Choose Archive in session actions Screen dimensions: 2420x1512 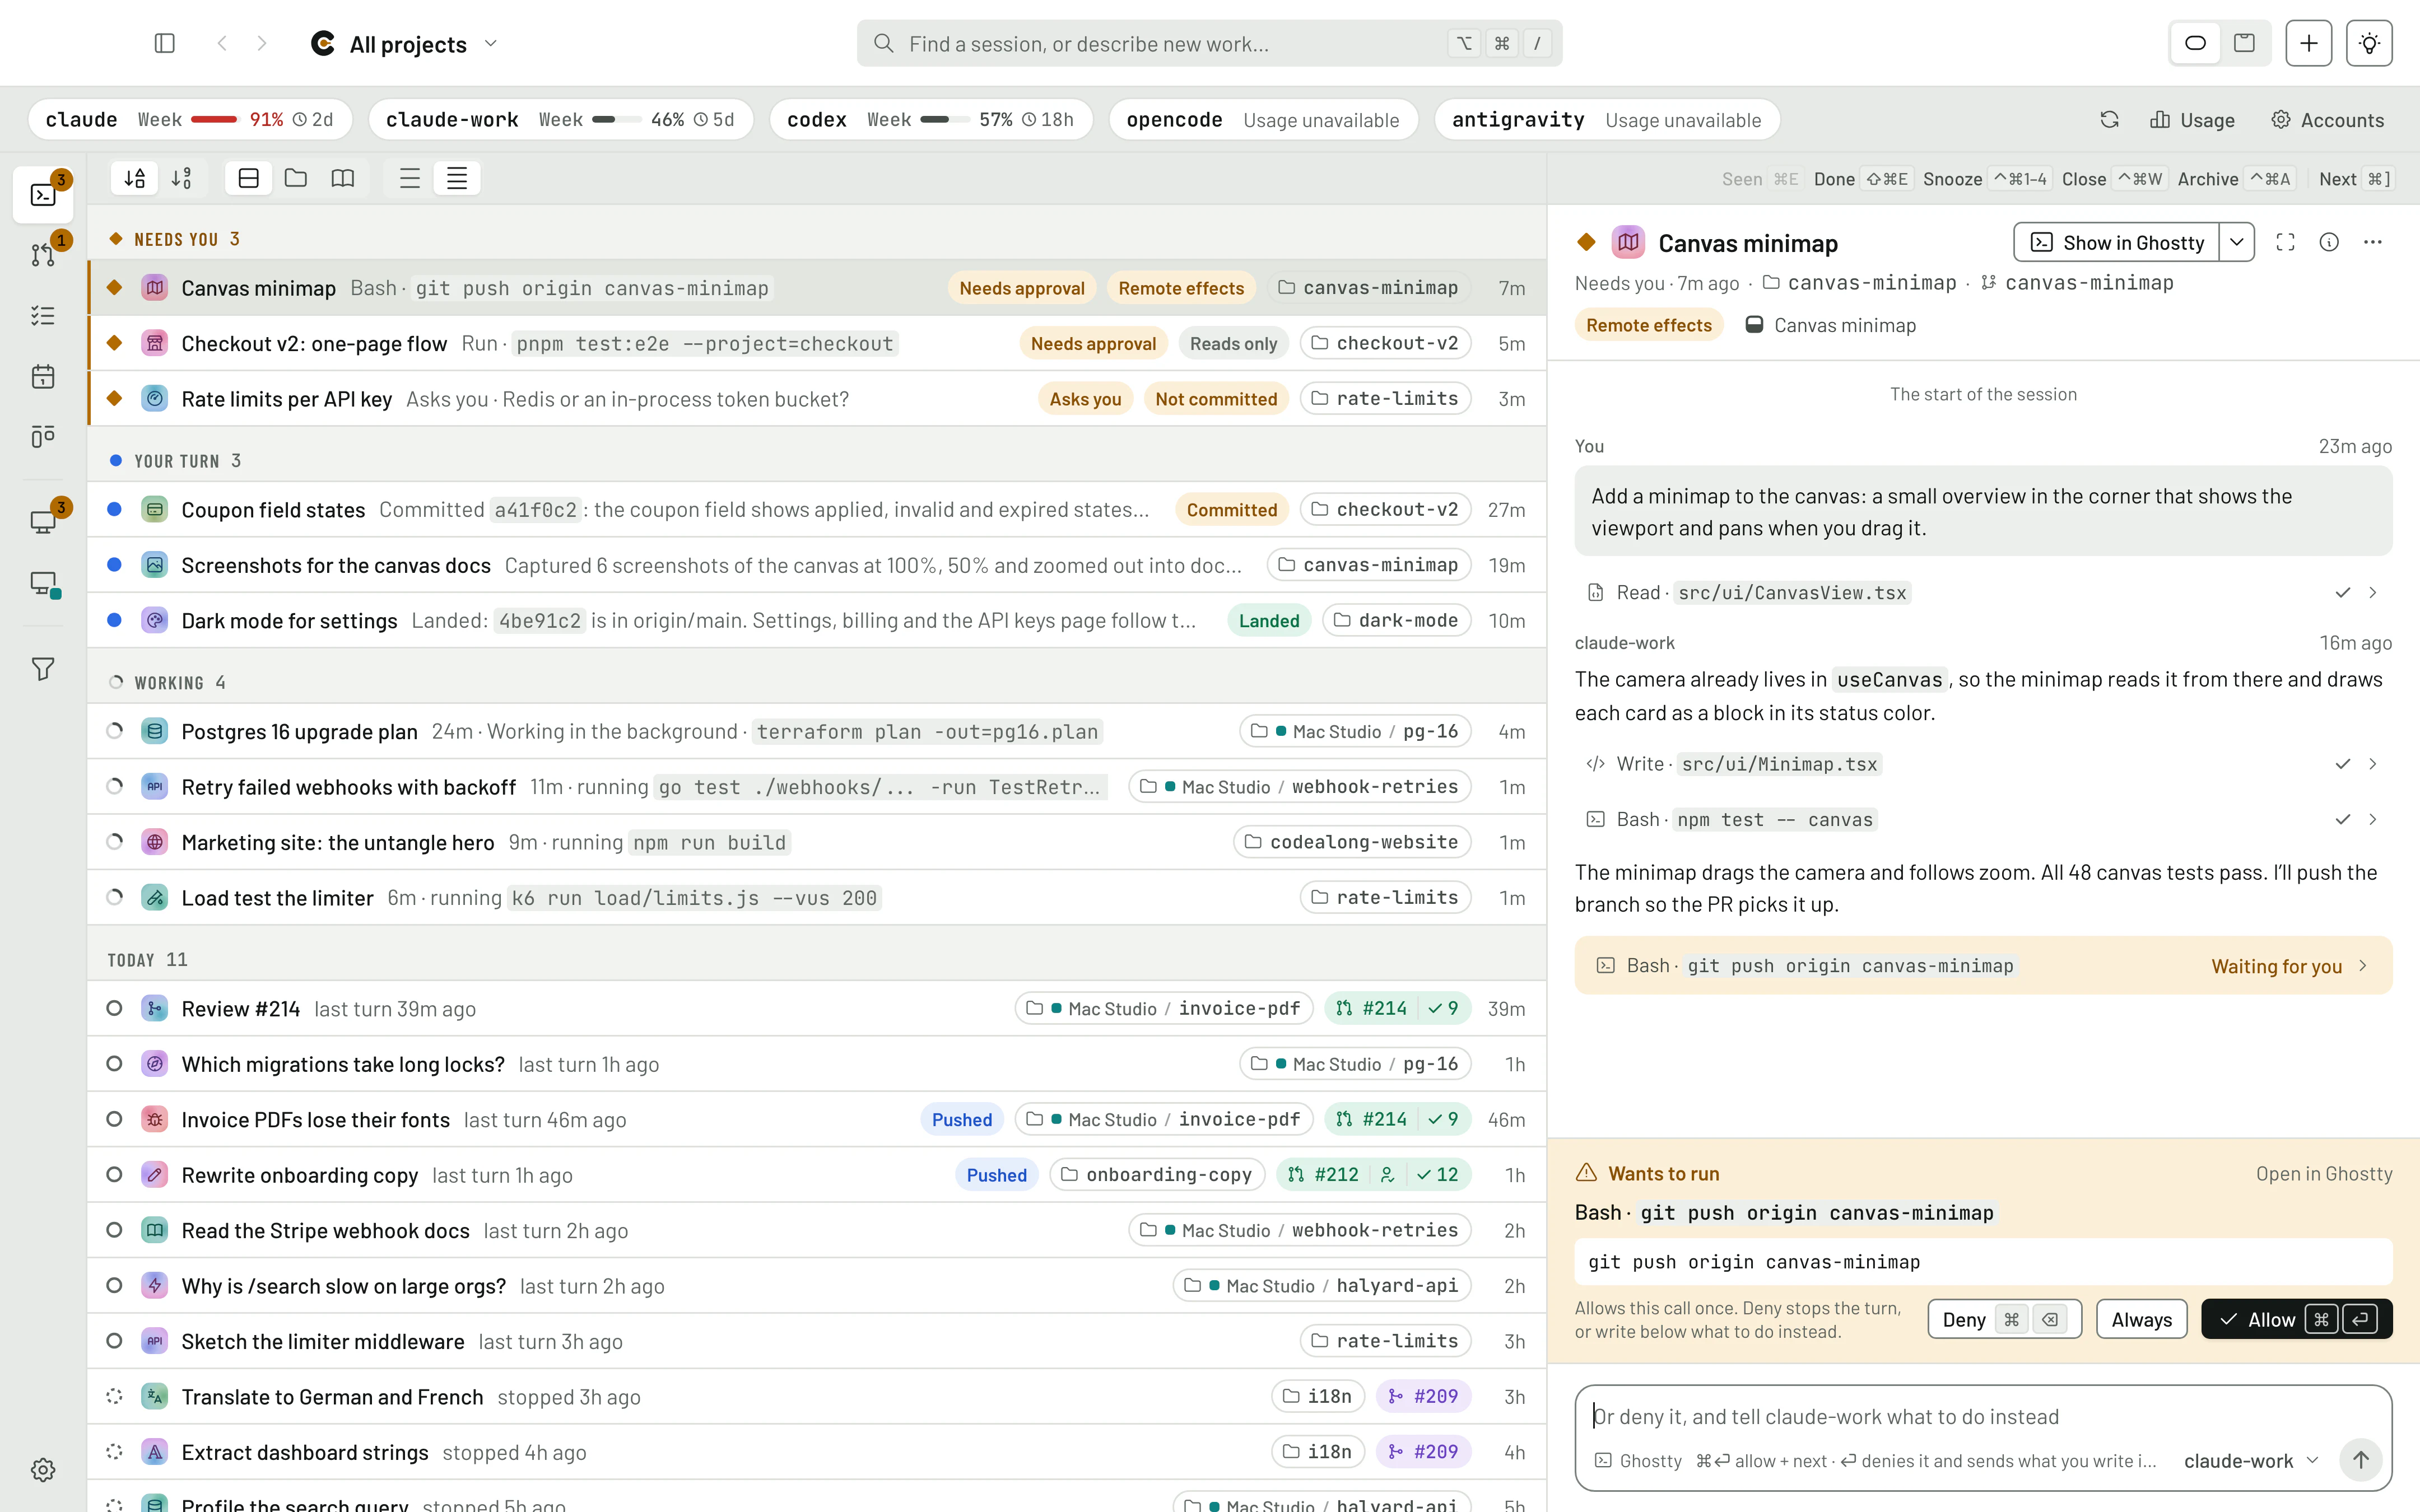coord(2236,179)
